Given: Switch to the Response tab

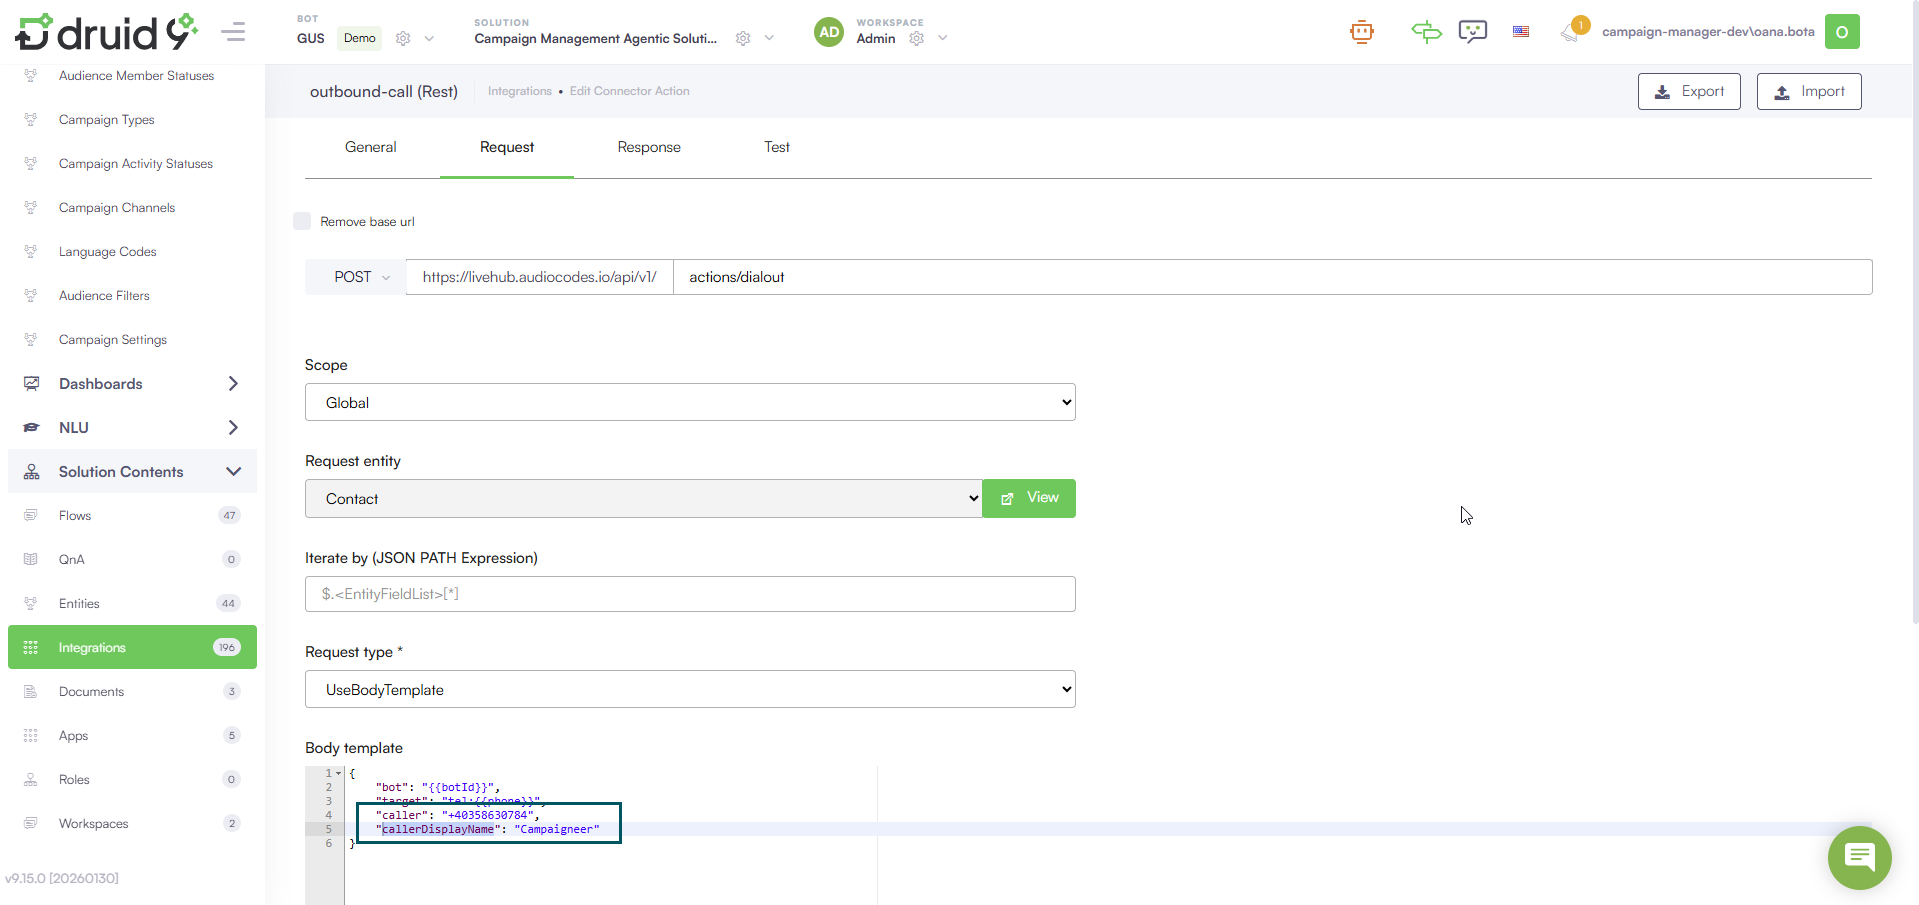Looking at the screenshot, I should point(649,147).
